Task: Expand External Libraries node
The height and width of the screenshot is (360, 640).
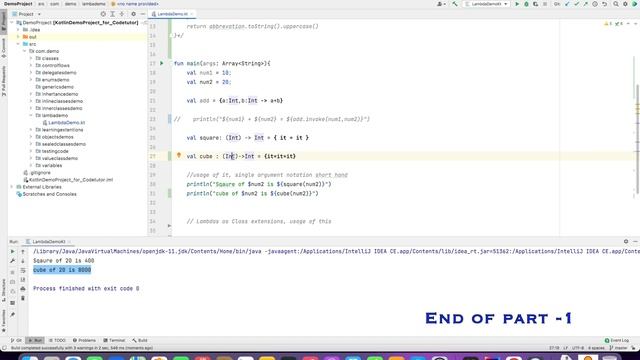Action: pyautogui.click(x=12, y=187)
